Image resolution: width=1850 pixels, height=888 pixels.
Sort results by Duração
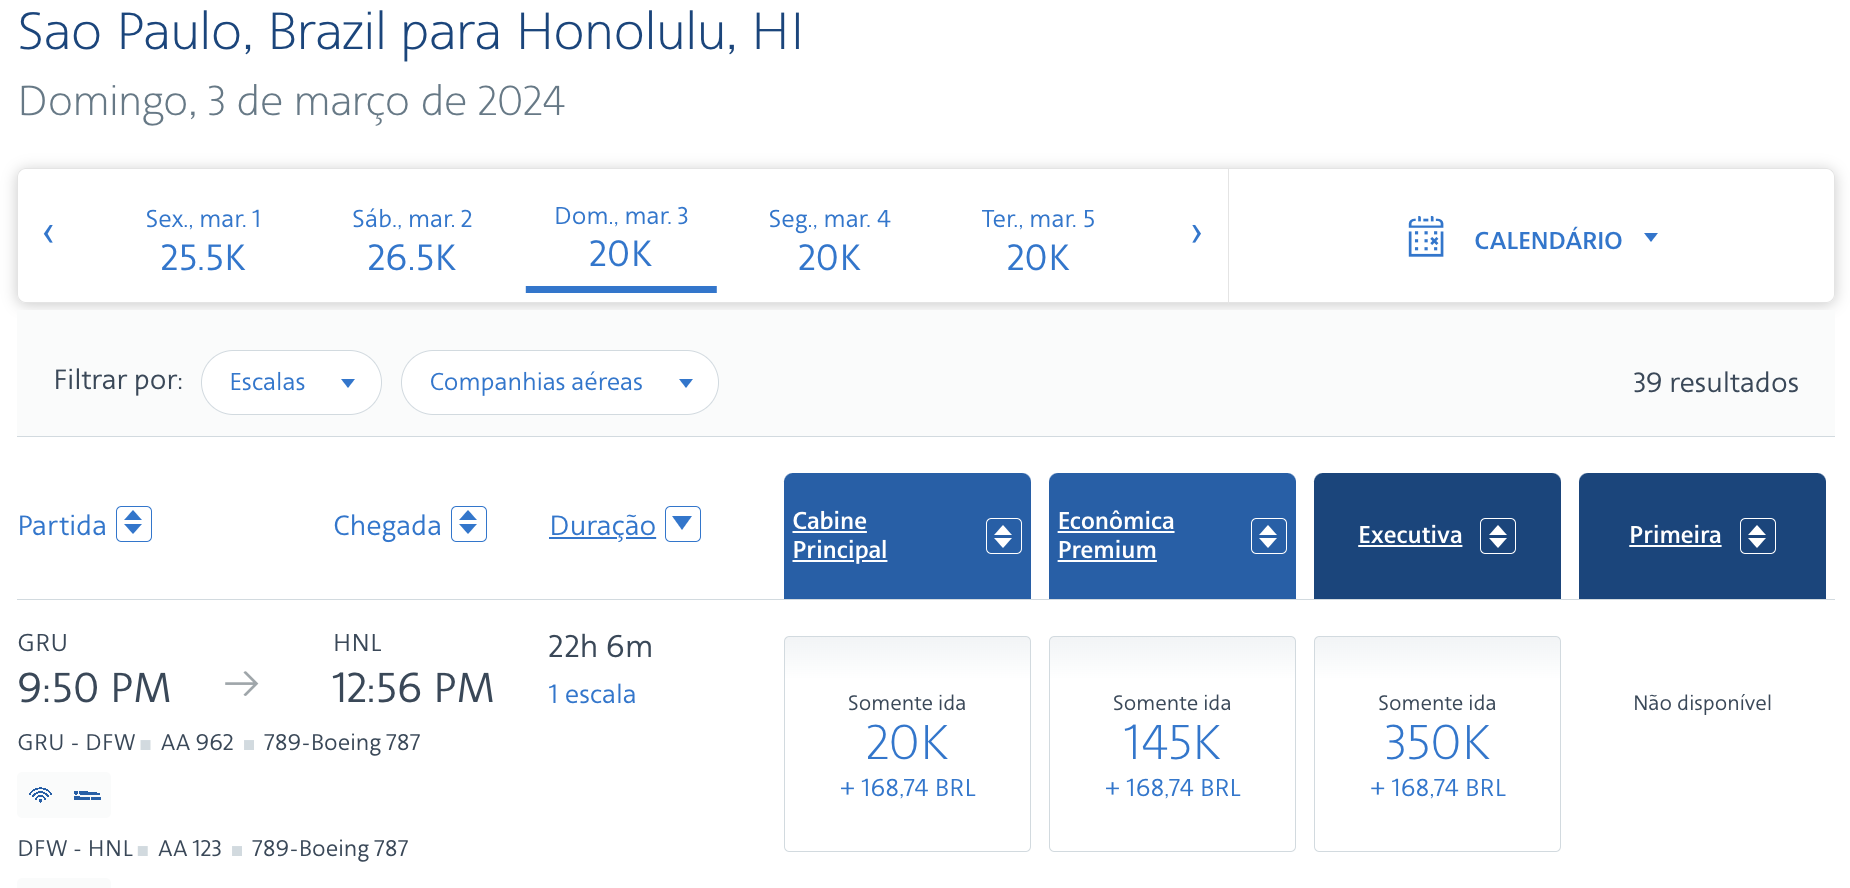602,524
